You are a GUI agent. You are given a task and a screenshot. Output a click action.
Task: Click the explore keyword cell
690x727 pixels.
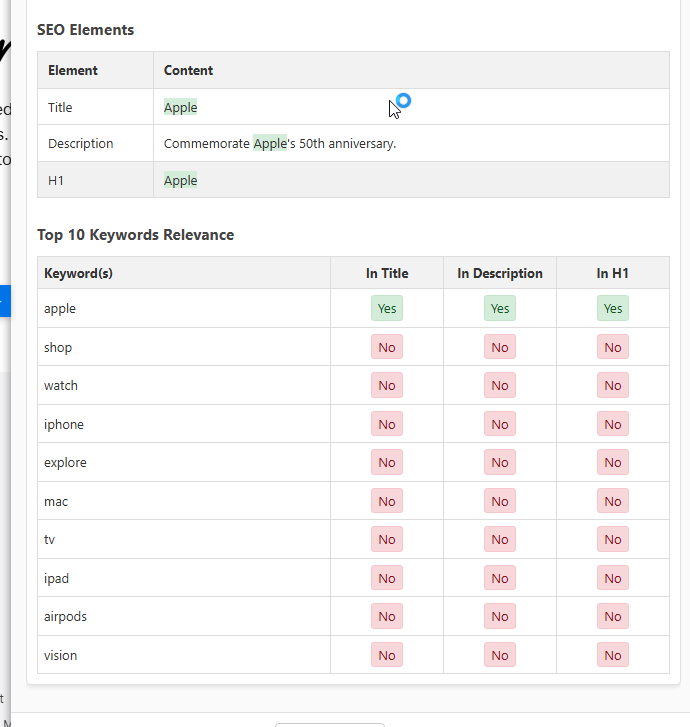point(66,463)
